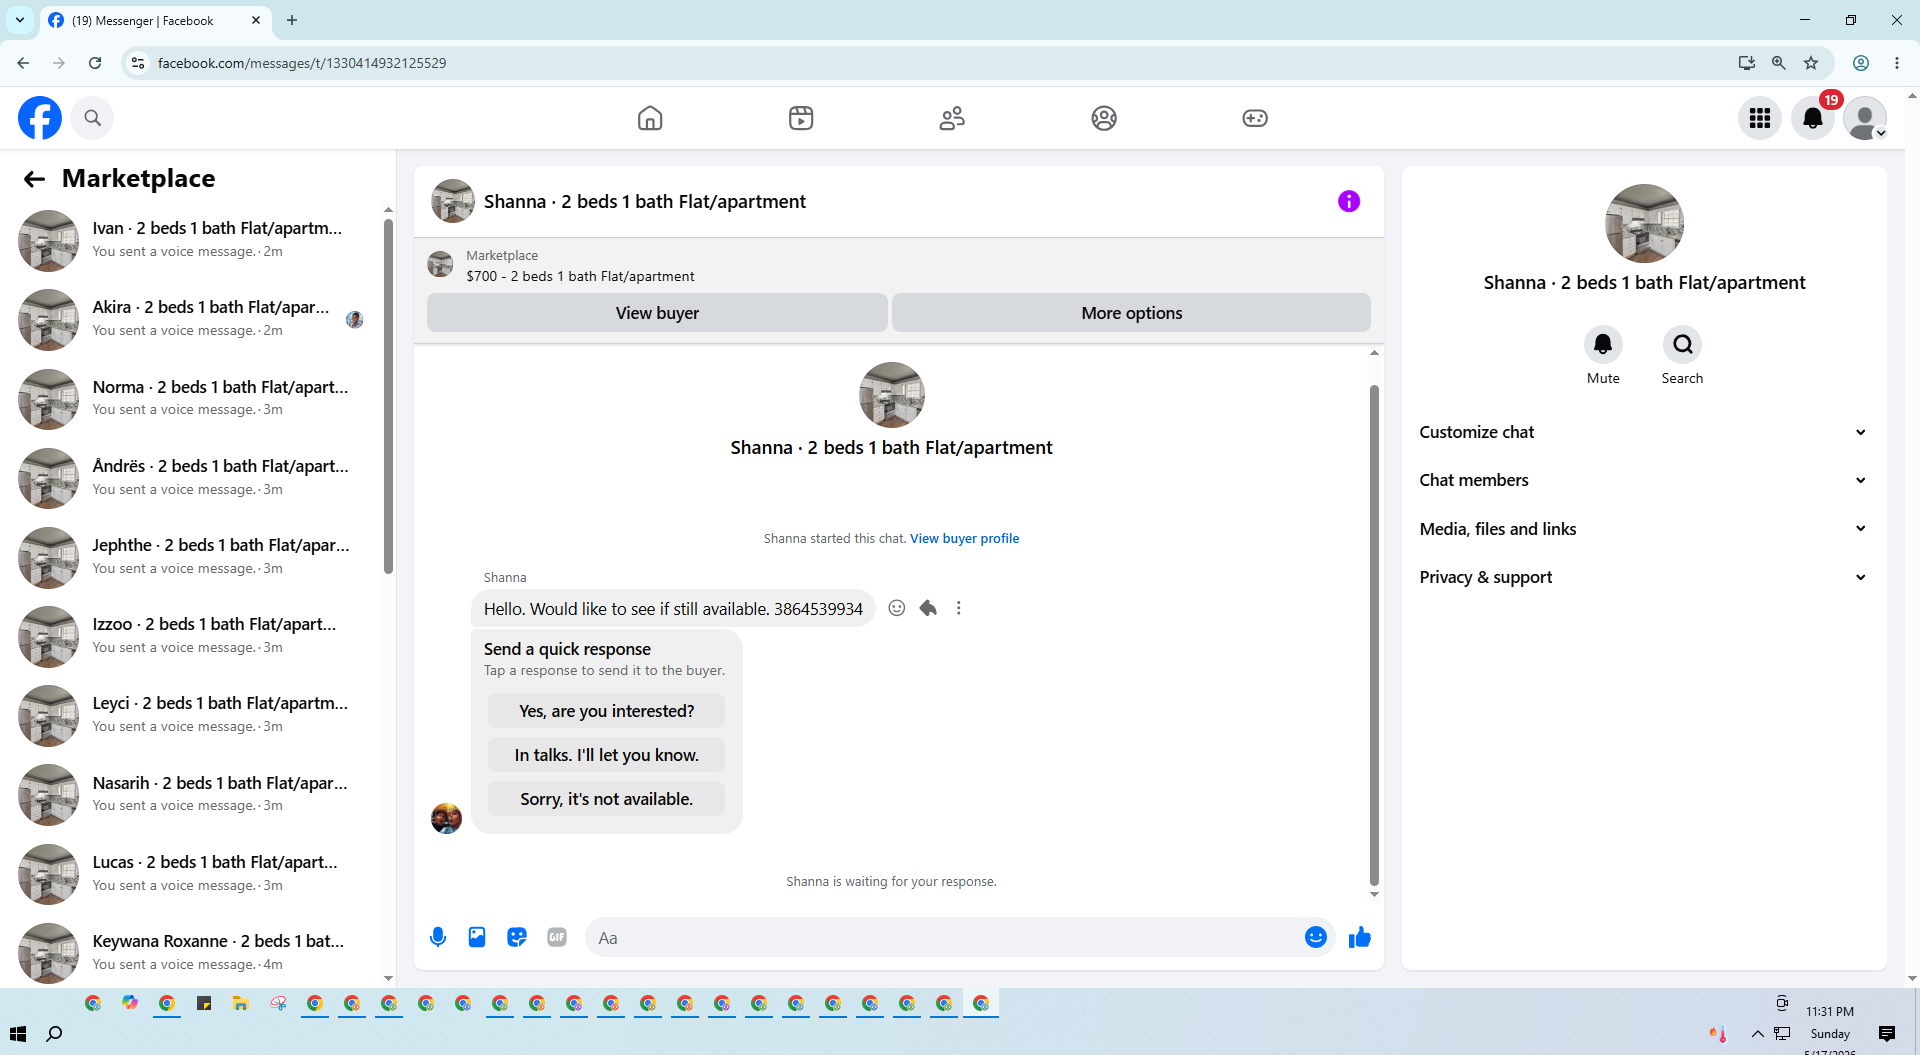Search in conversation icon
The height and width of the screenshot is (1055, 1920).
[1683, 345]
